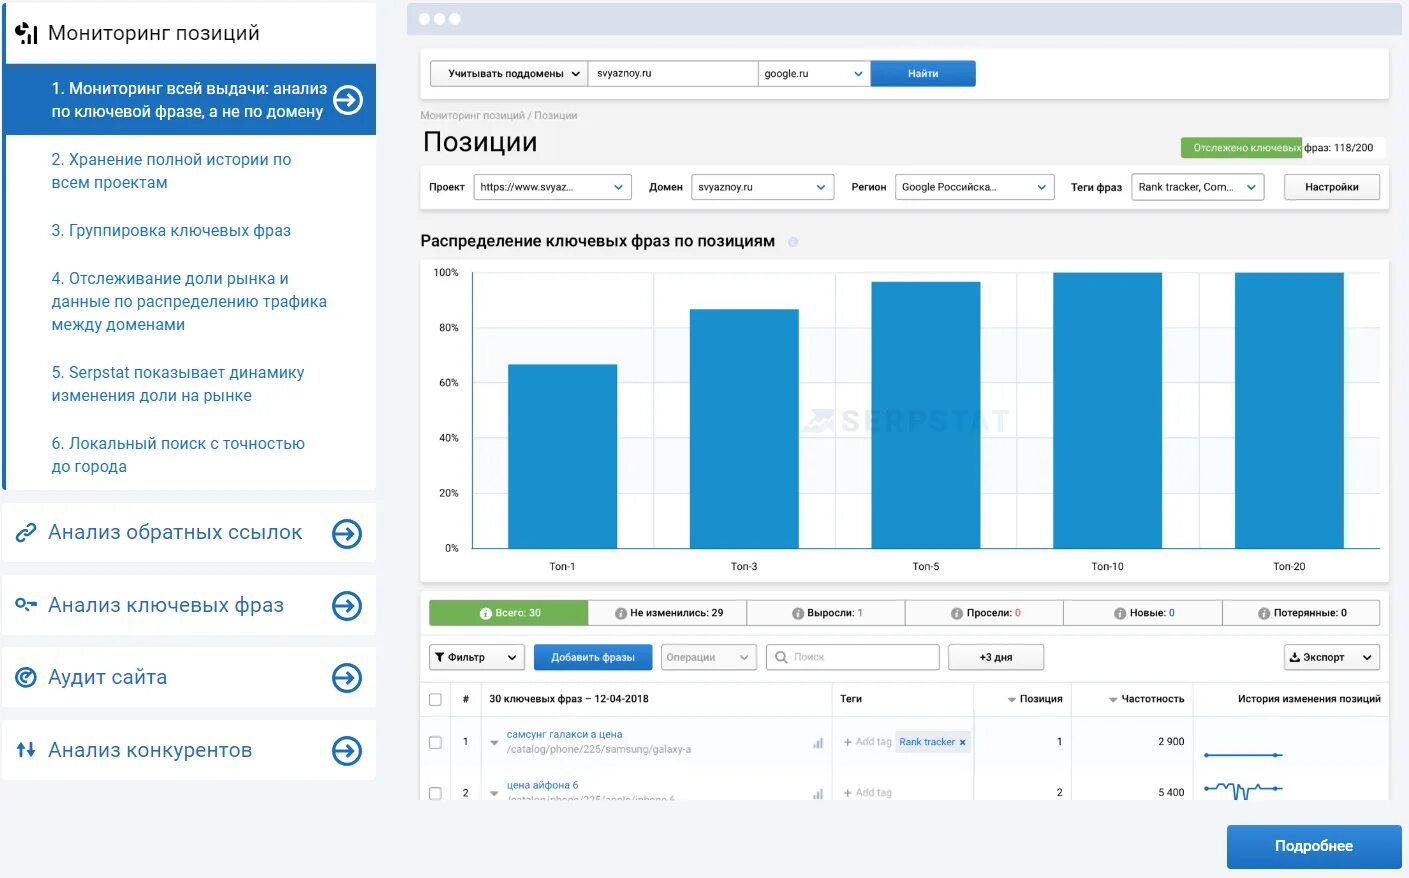Click the key icon of Анализ ключевых фраз
Image resolution: width=1409 pixels, height=878 pixels.
click(26, 605)
